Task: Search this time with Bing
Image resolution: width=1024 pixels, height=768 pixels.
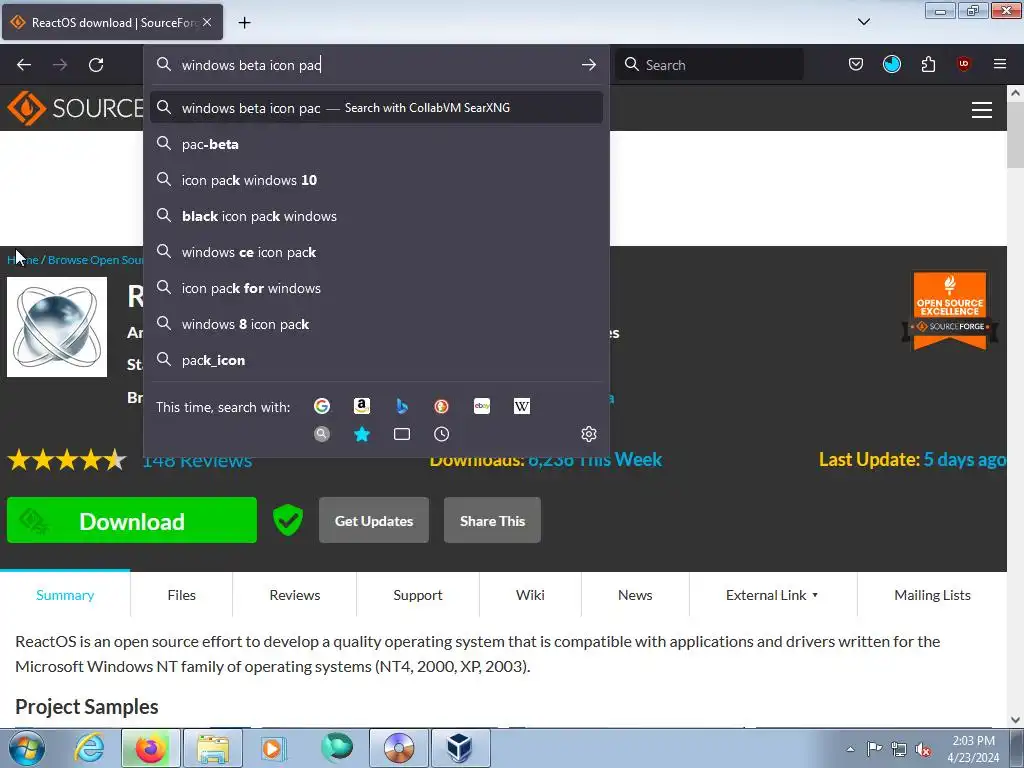Action: tap(402, 406)
